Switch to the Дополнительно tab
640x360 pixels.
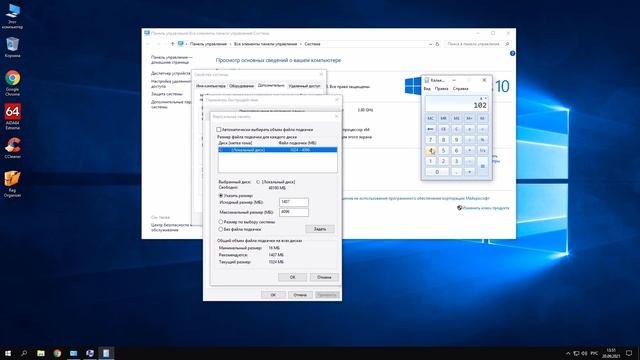271,86
